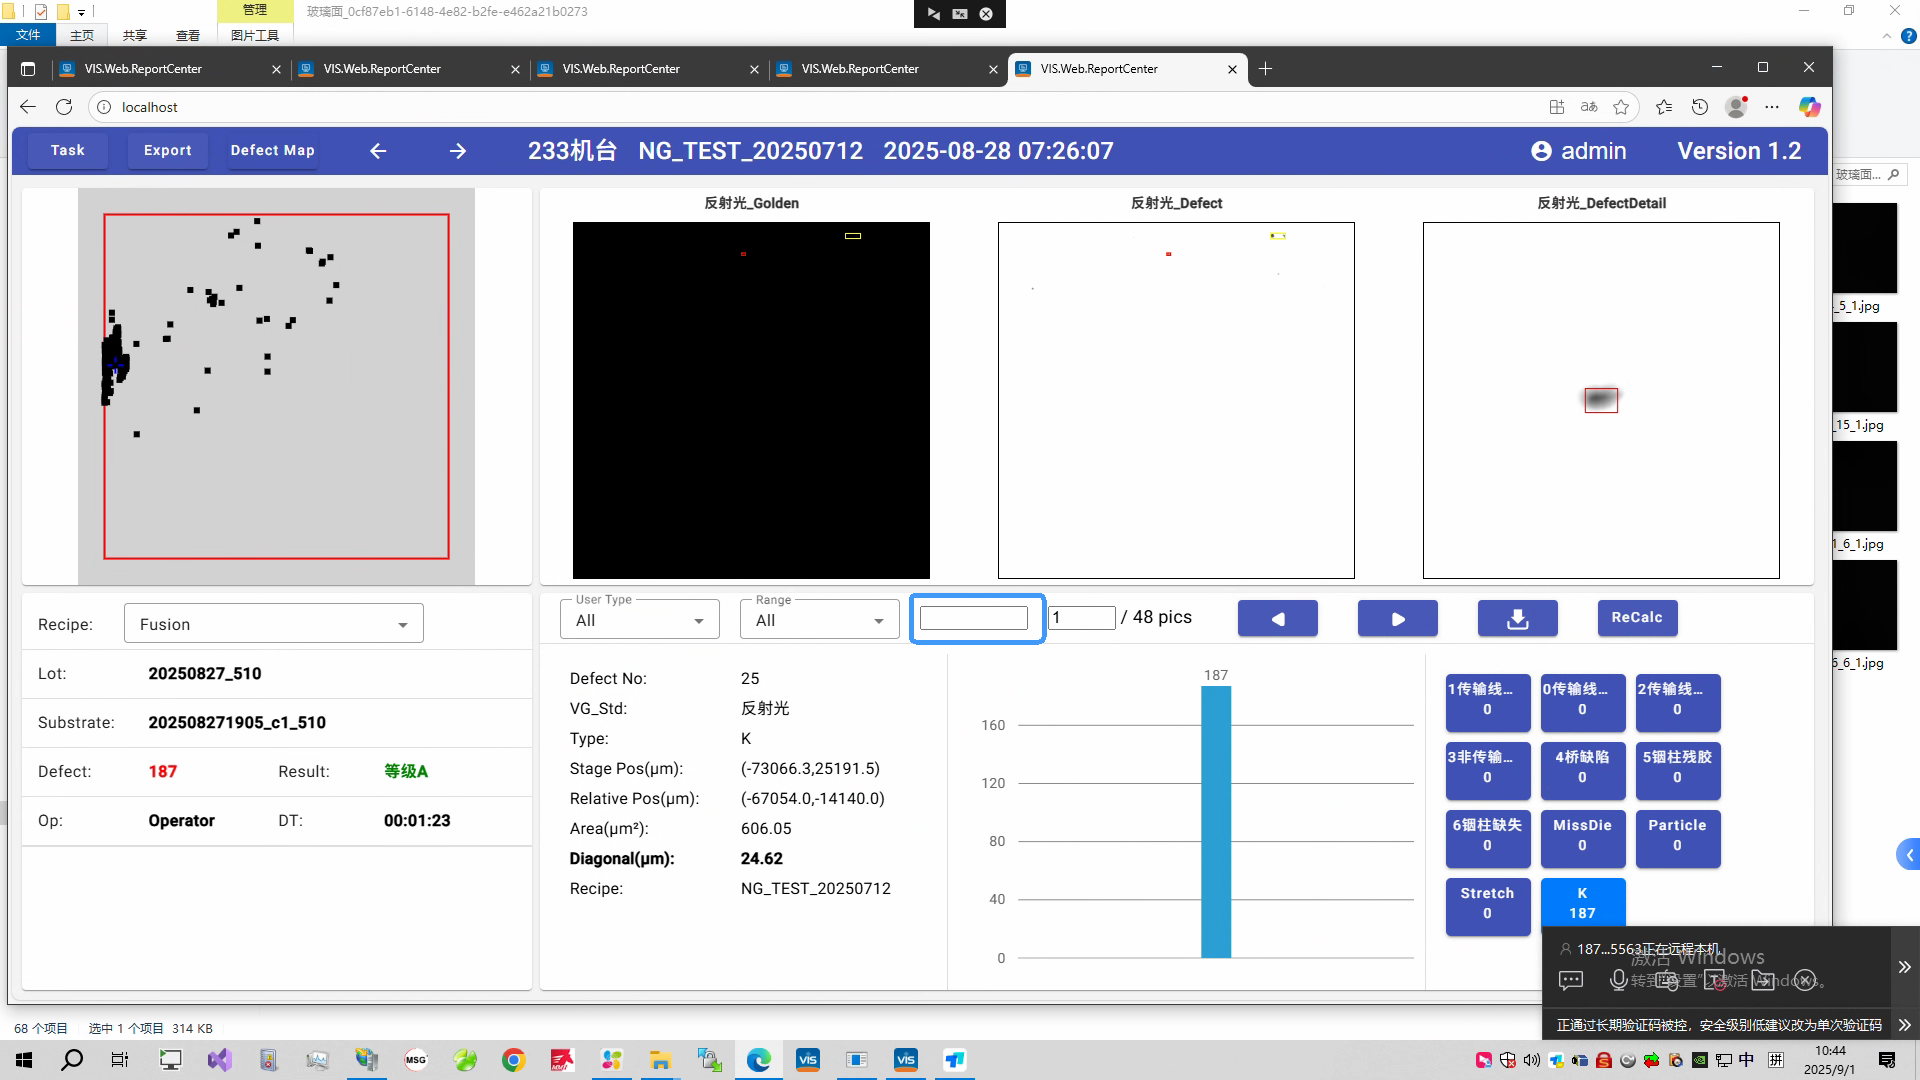The height and width of the screenshot is (1080, 1920).
Task: Refresh the localhost page
Action: pos(64,107)
